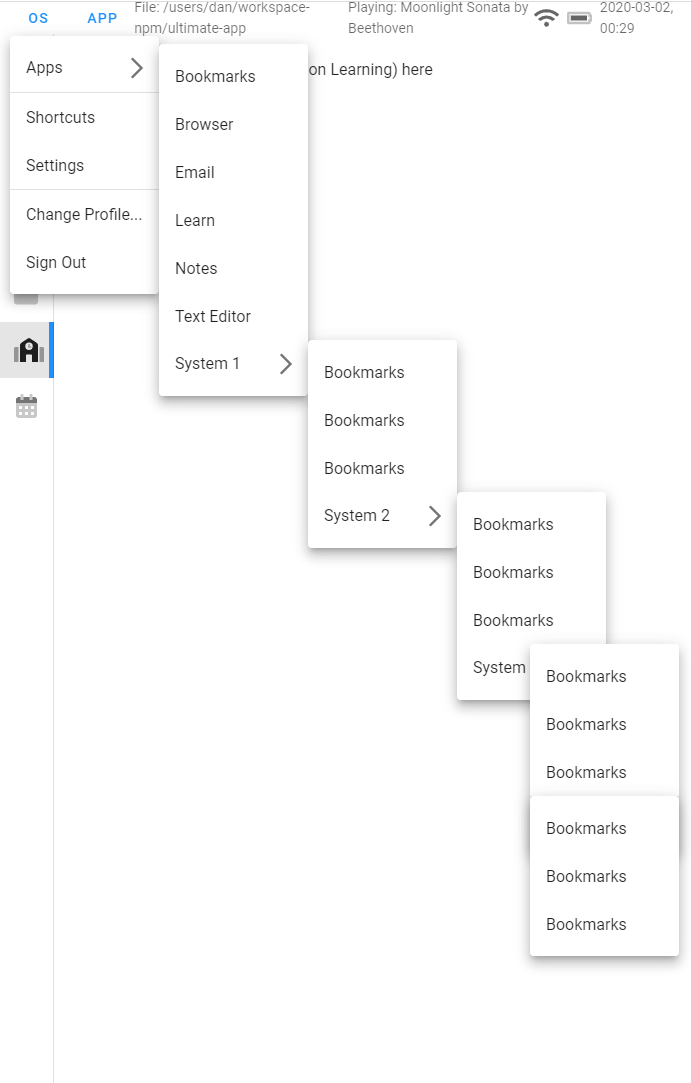Open the Text Editor entry
This screenshot has width=691, height=1083.
(214, 316)
